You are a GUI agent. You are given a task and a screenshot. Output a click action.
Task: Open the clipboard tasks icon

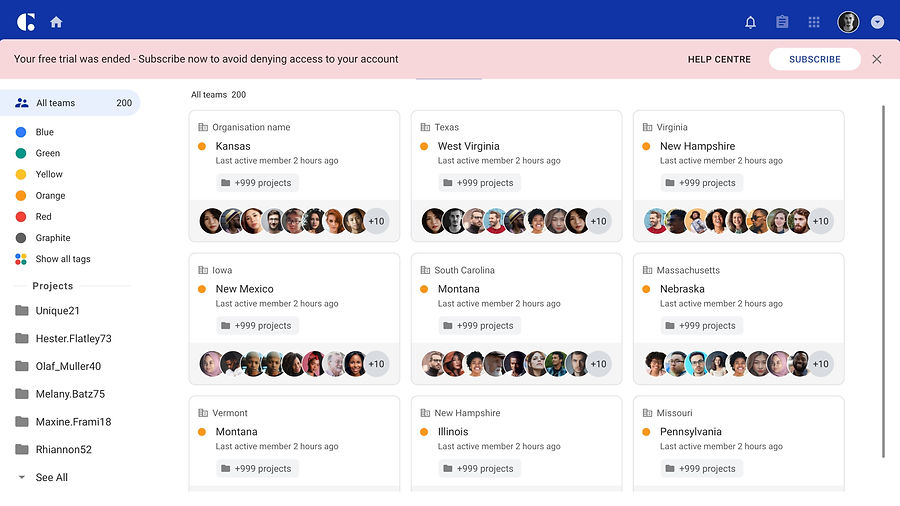click(782, 22)
